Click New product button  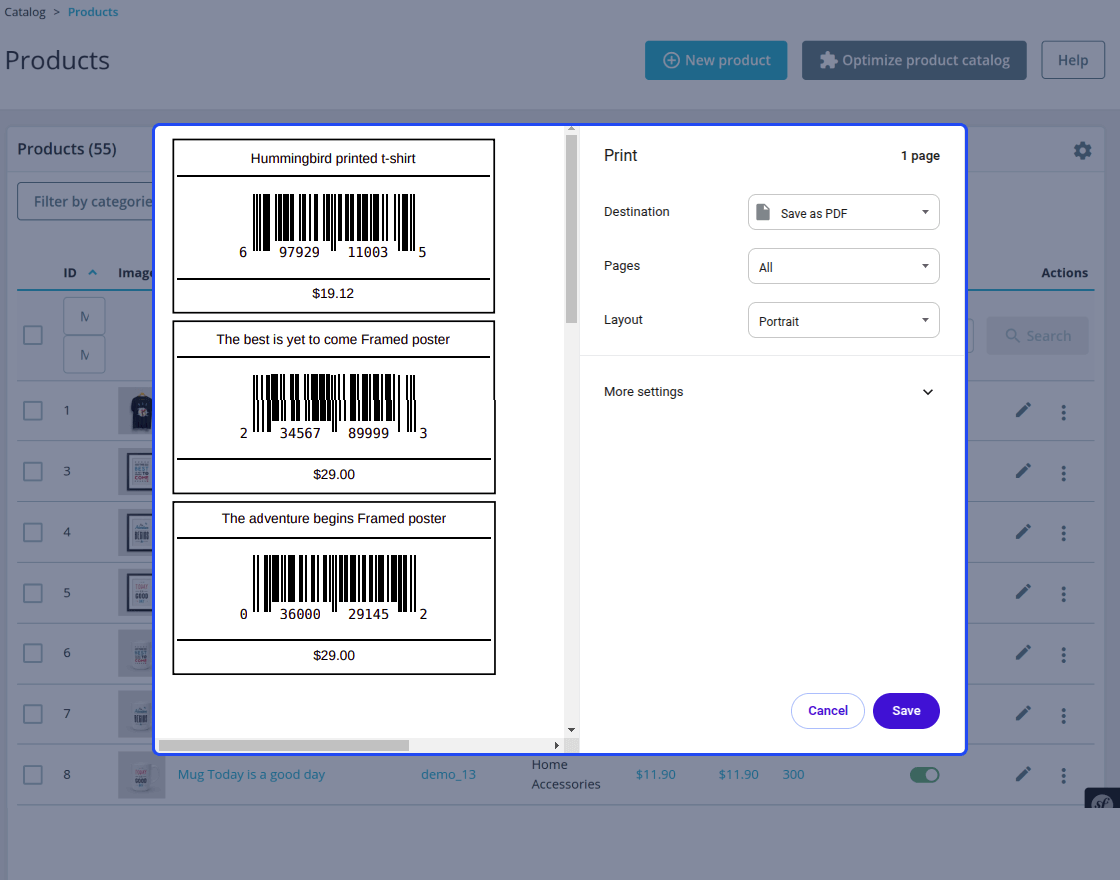click(716, 60)
